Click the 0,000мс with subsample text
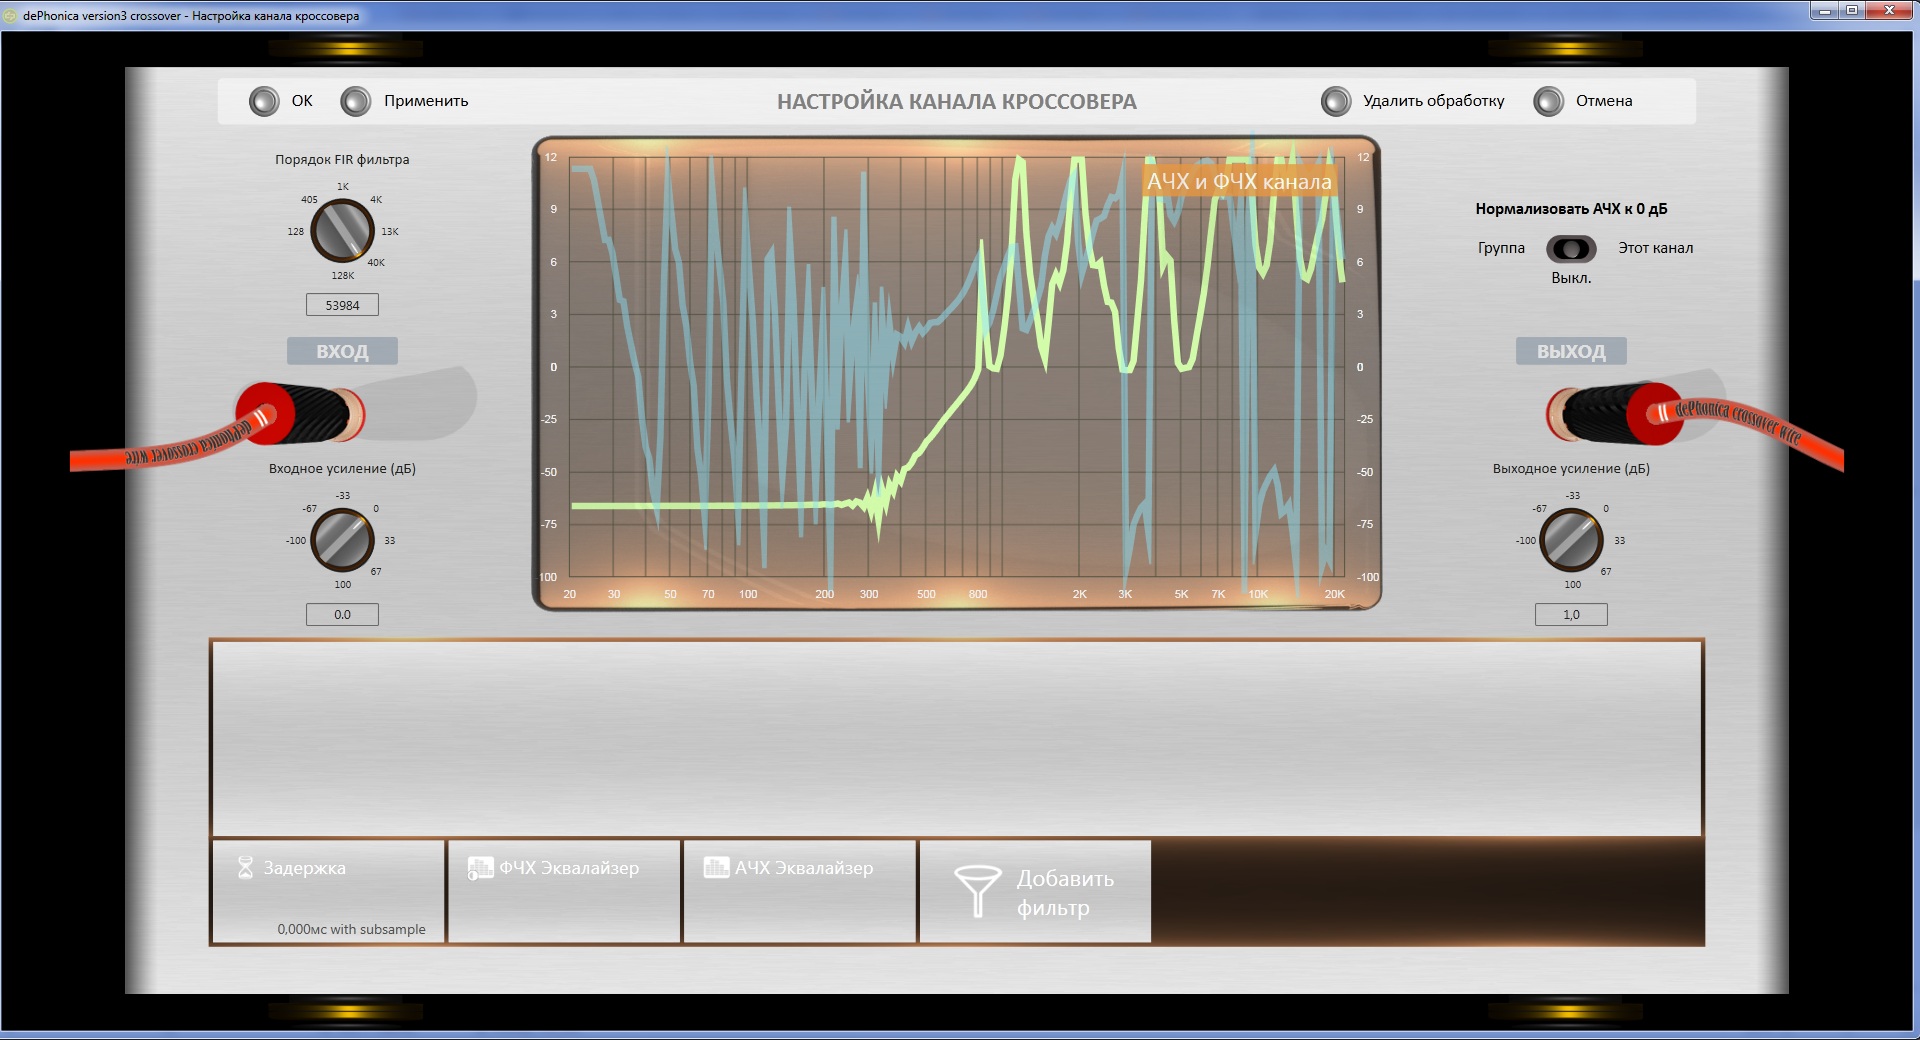The width and height of the screenshot is (1920, 1040). pyautogui.click(x=351, y=929)
